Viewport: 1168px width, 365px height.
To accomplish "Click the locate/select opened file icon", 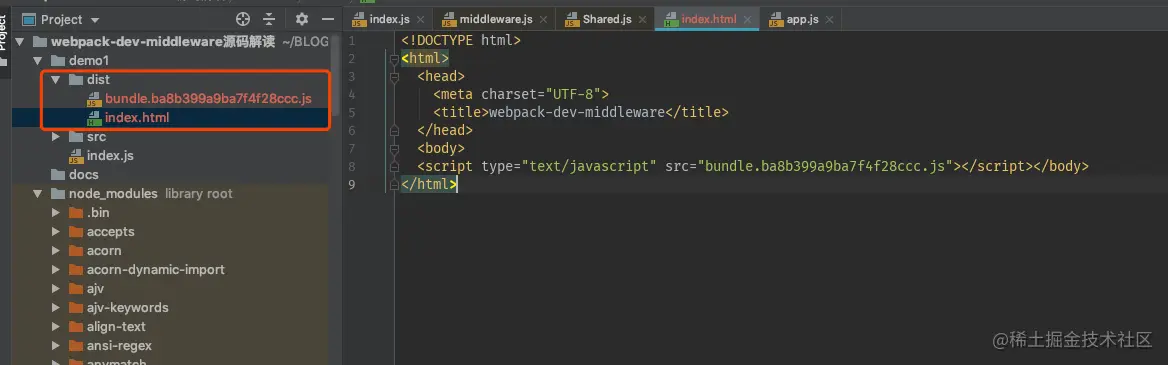I will [243, 19].
